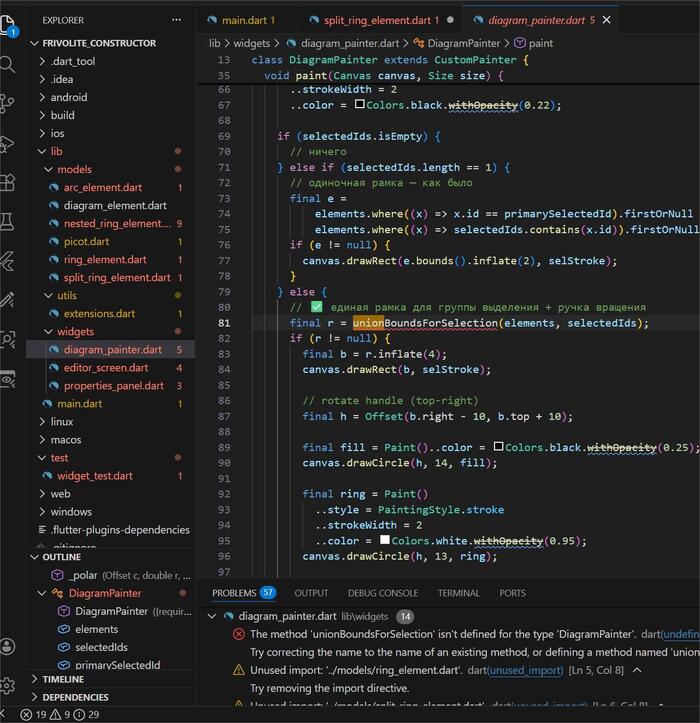Image resolution: width=700 pixels, height=723 pixels.
Task: Switch to the Terminal panel tab
Action: point(458,593)
